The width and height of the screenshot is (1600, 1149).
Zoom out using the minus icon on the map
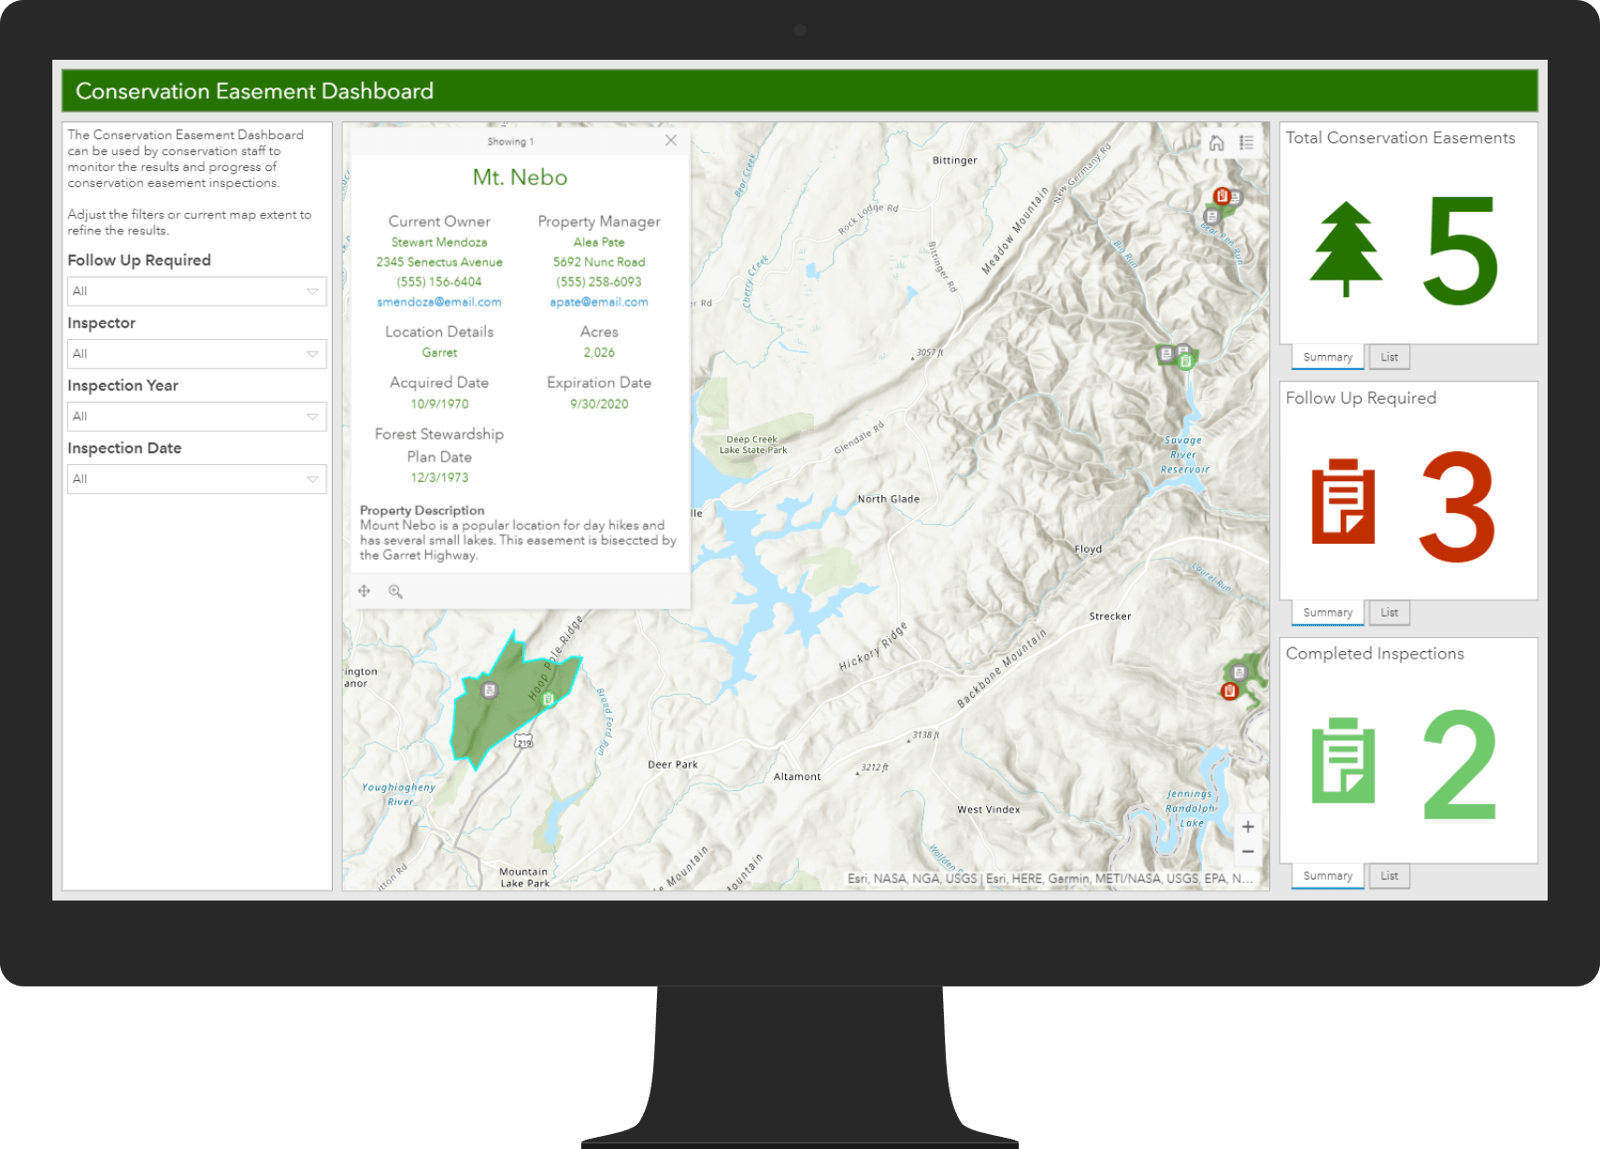(x=1248, y=851)
